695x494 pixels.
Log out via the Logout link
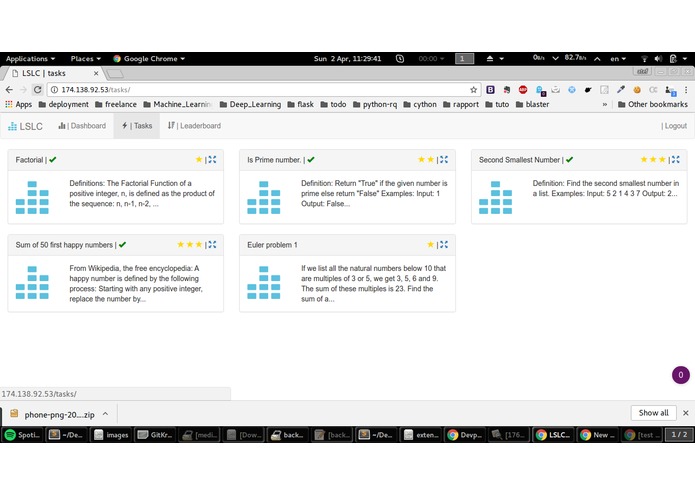[x=674, y=126]
